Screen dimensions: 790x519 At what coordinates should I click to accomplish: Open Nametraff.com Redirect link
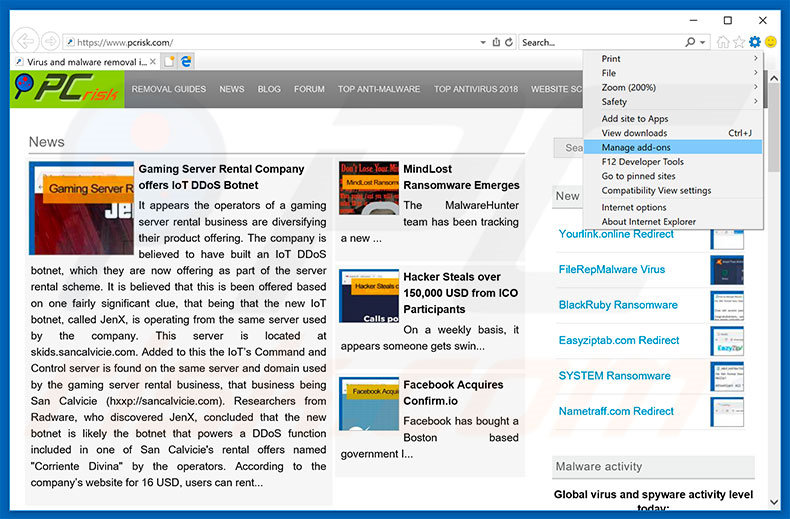616,411
